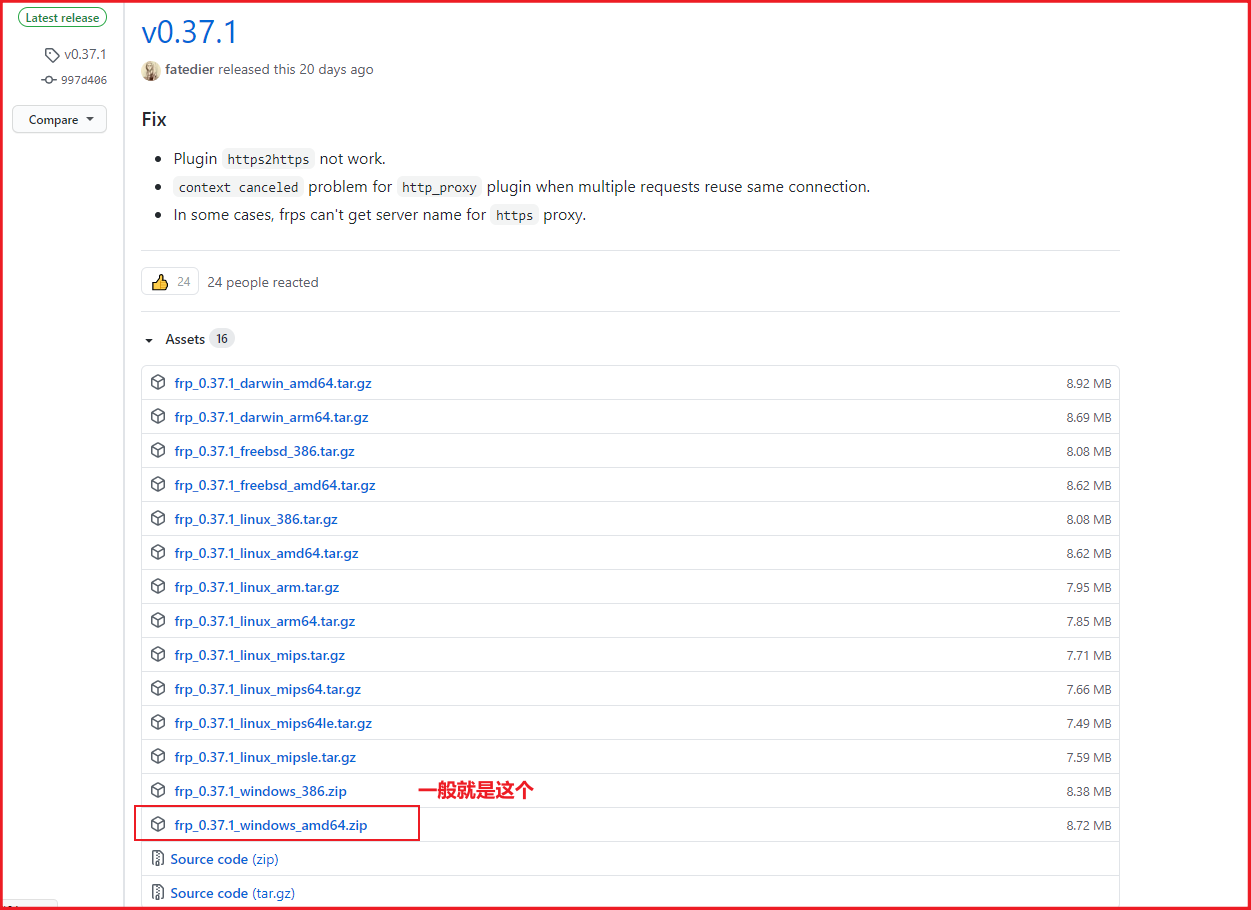Click the package icon beside frp_0.37.1_darwin_arm64.tar.gz
1251x910 pixels.
(x=158, y=416)
